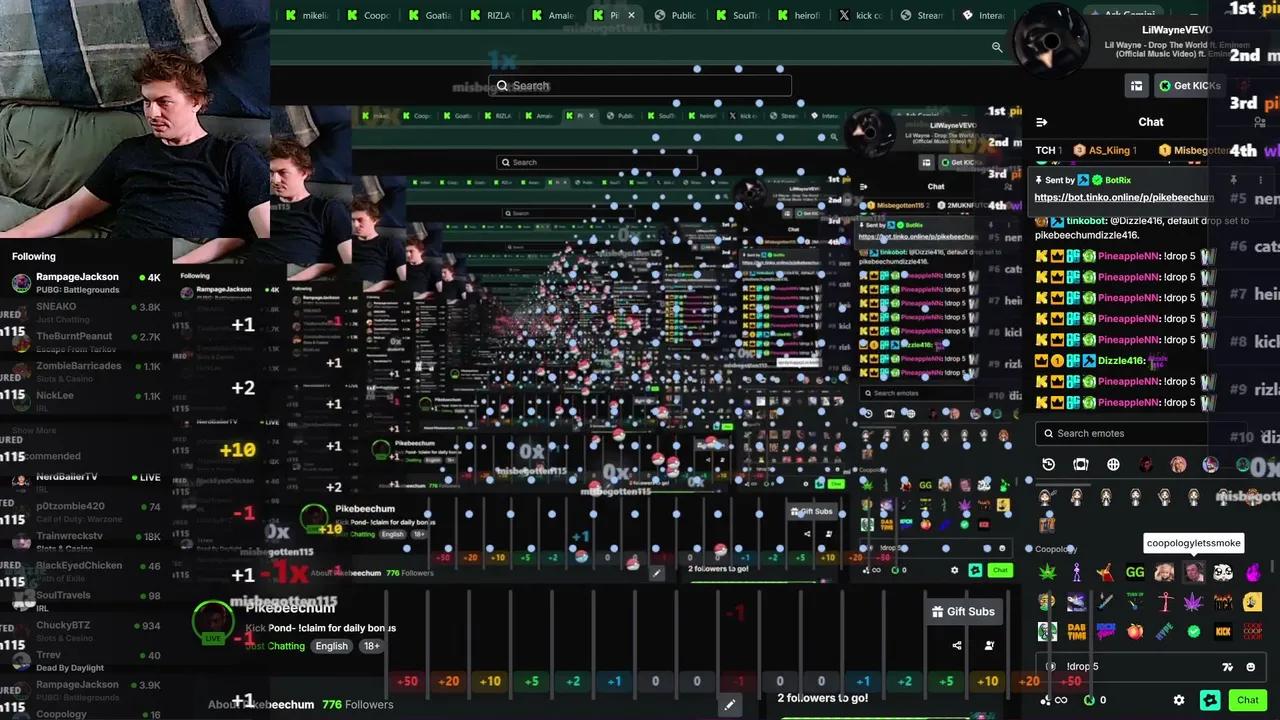This screenshot has width=1280, height=720.
Task: Click the Get KICKs button
Action: (x=1188, y=86)
